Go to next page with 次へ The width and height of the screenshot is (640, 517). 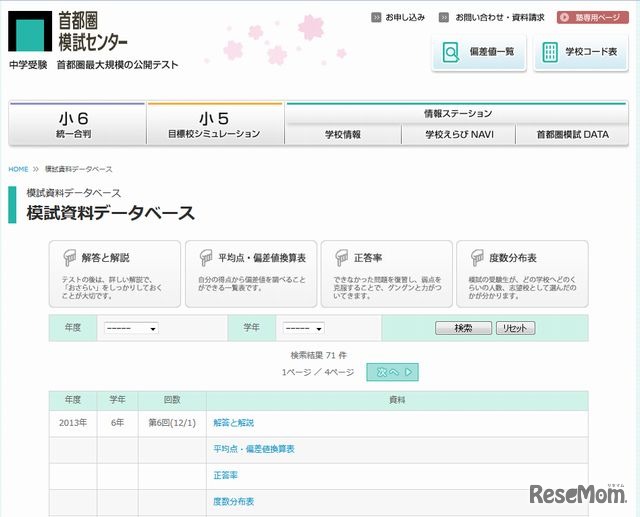click(x=392, y=372)
